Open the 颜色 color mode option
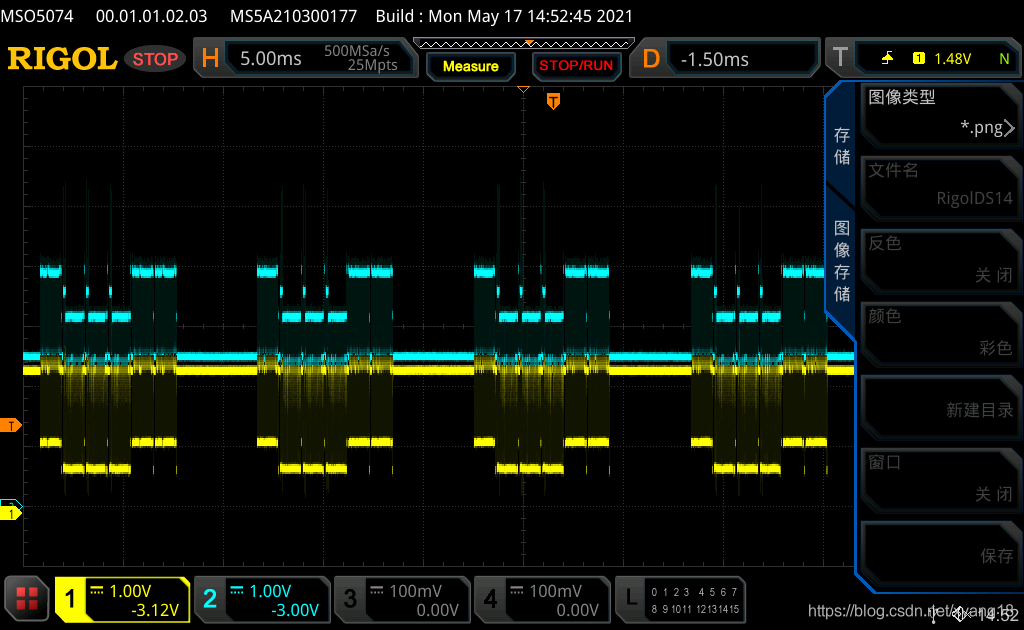This screenshot has width=1024, height=630. click(x=941, y=333)
